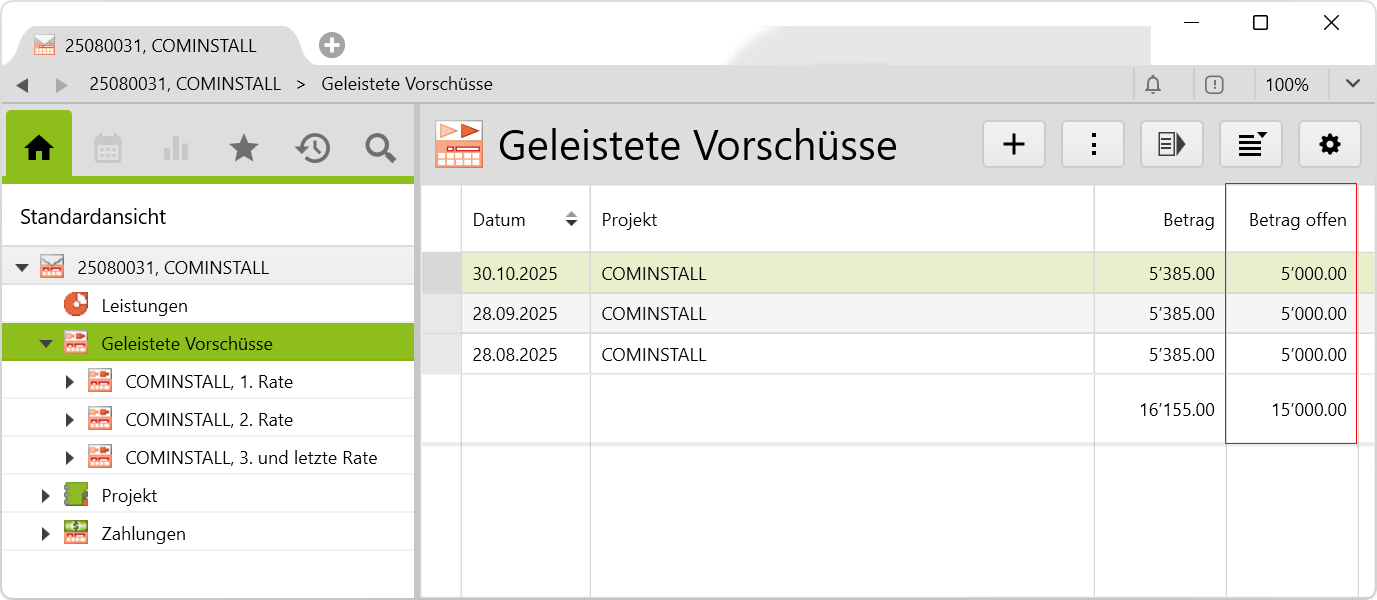Collapse the Geleistete Vorschüsse tree node
The height and width of the screenshot is (600, 1377).
tap(46, 344)
